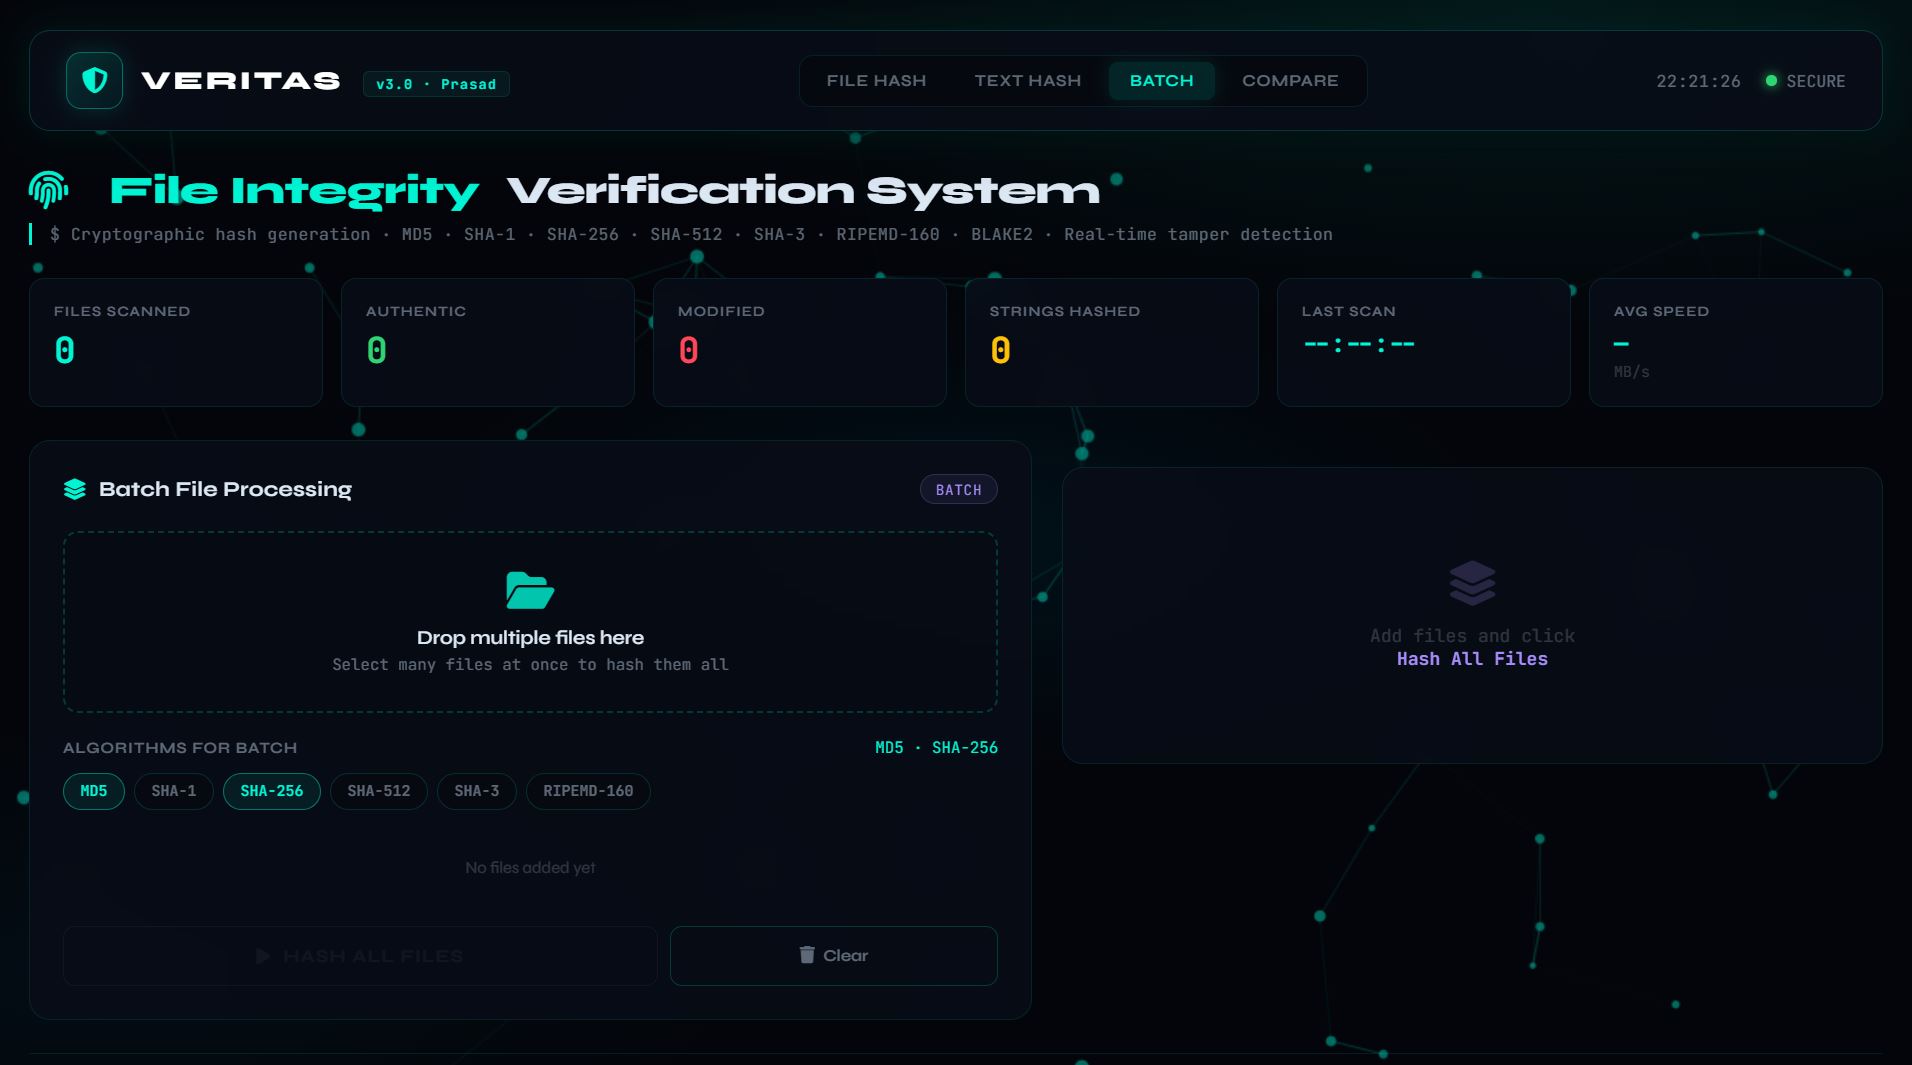This screenshot has height=1065, width=1912.
Task: Select the Batch tab
Action: tap(1161, 81)
